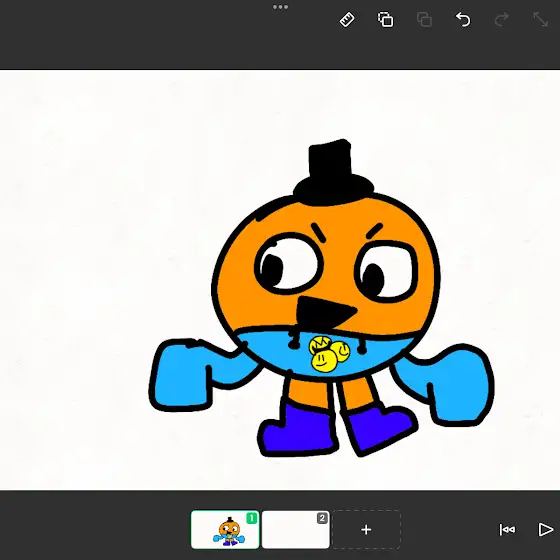Screen dimensions: 560x560
Task: Open the three-dot handle at the top
Action: click(280, 7)
